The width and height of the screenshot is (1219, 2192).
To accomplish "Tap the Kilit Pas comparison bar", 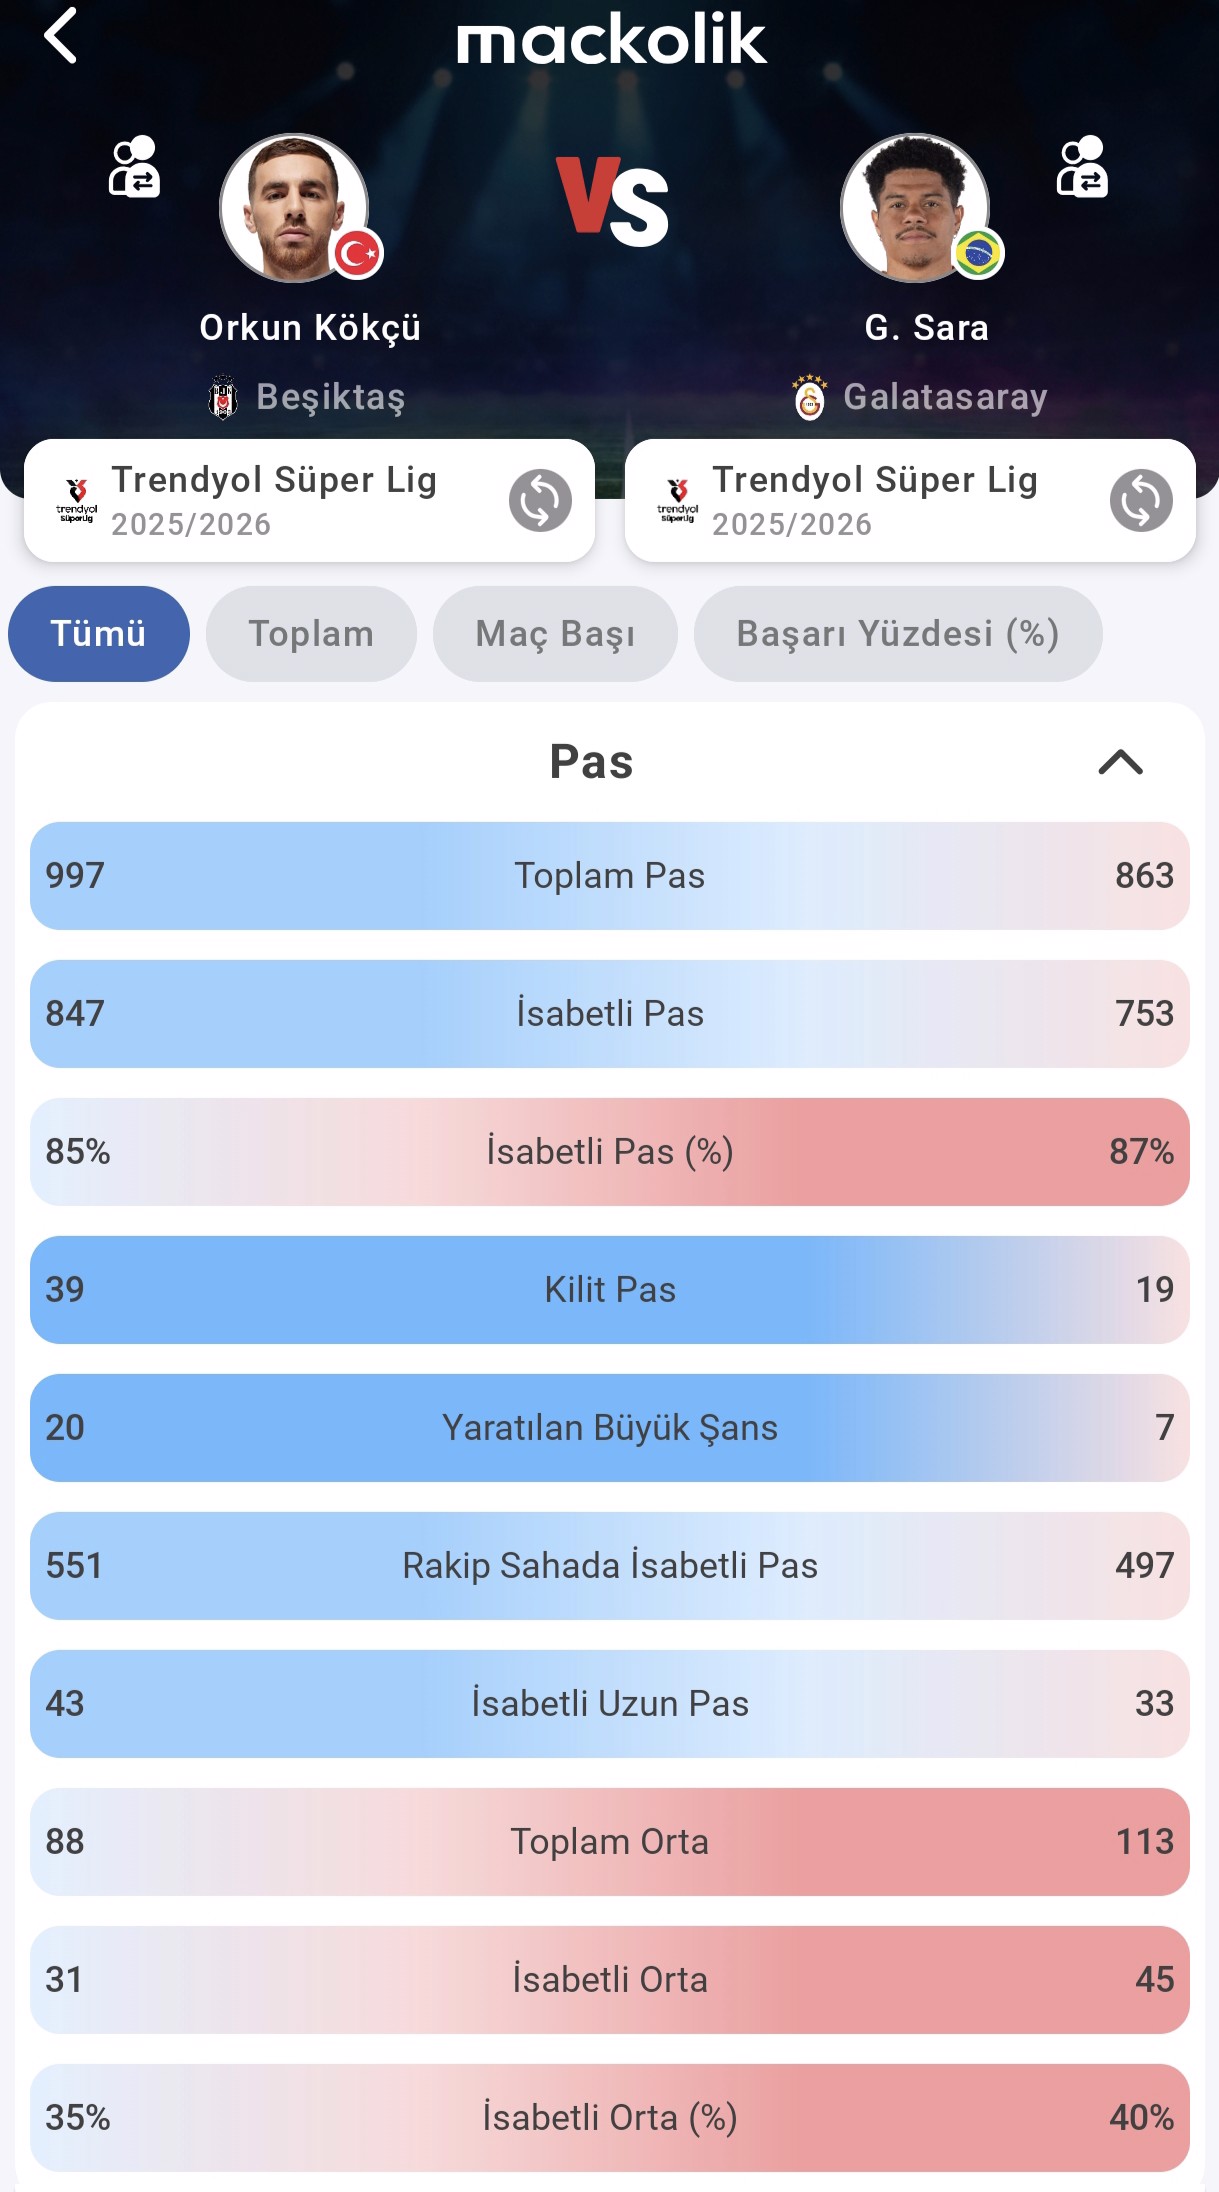I will click(x=609, y=1290).
